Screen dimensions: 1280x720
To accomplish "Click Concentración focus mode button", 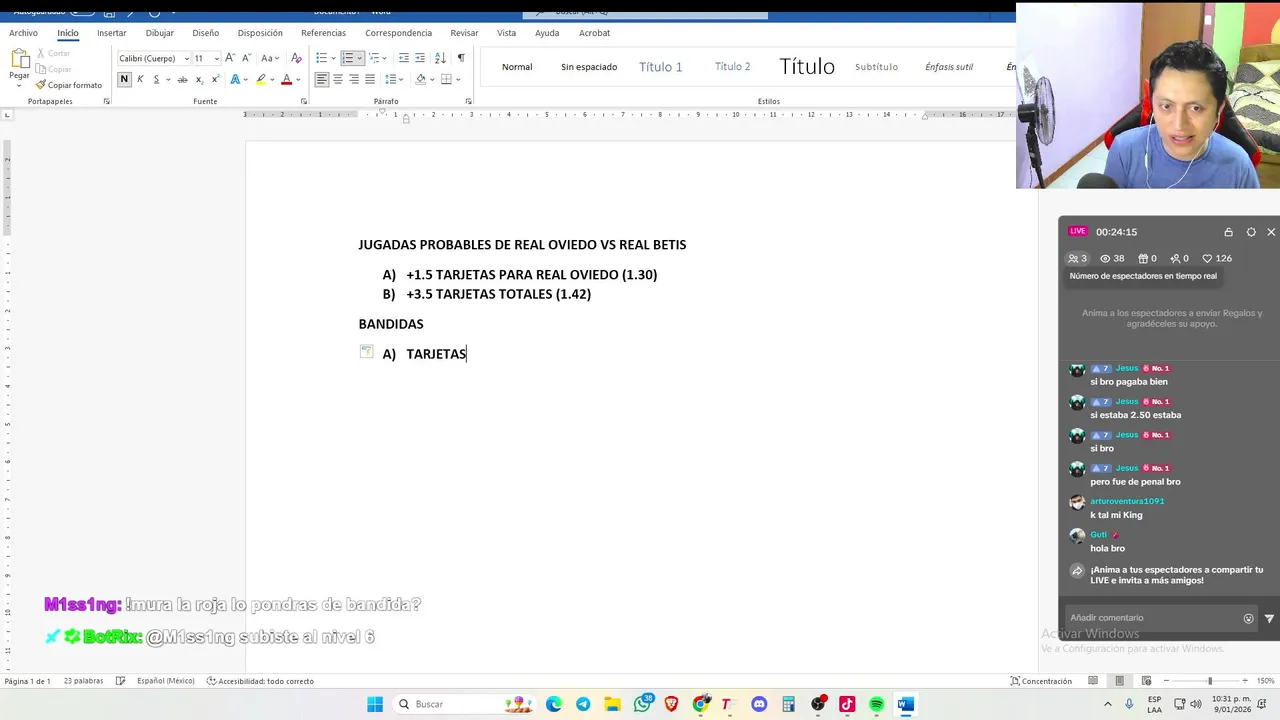I will pos(1041,681).
